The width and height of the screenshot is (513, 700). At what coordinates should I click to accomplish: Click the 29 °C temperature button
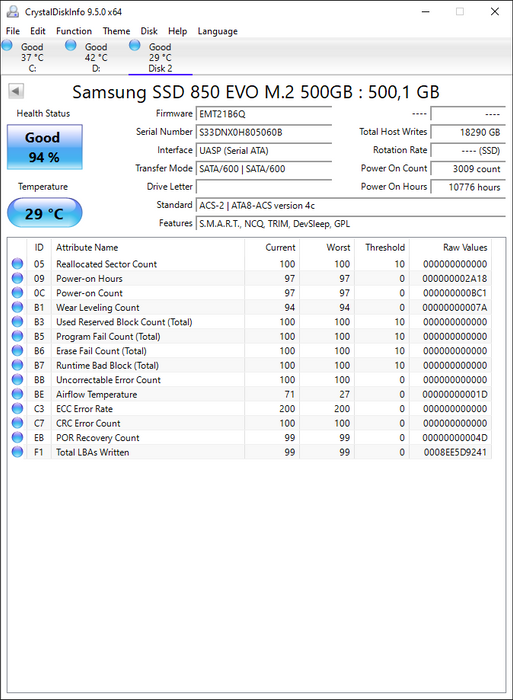(x=45, y=213)
